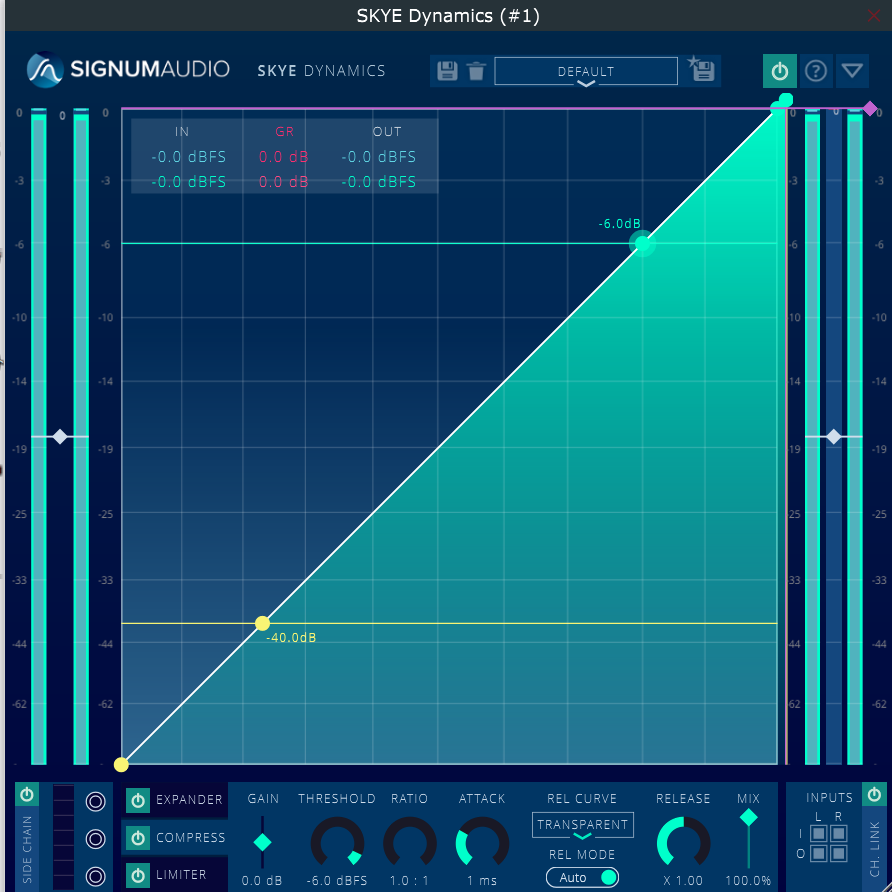Screen dimensions: 892x892
Task: Open the help question mark icon
Action: (x=816, y=71)
